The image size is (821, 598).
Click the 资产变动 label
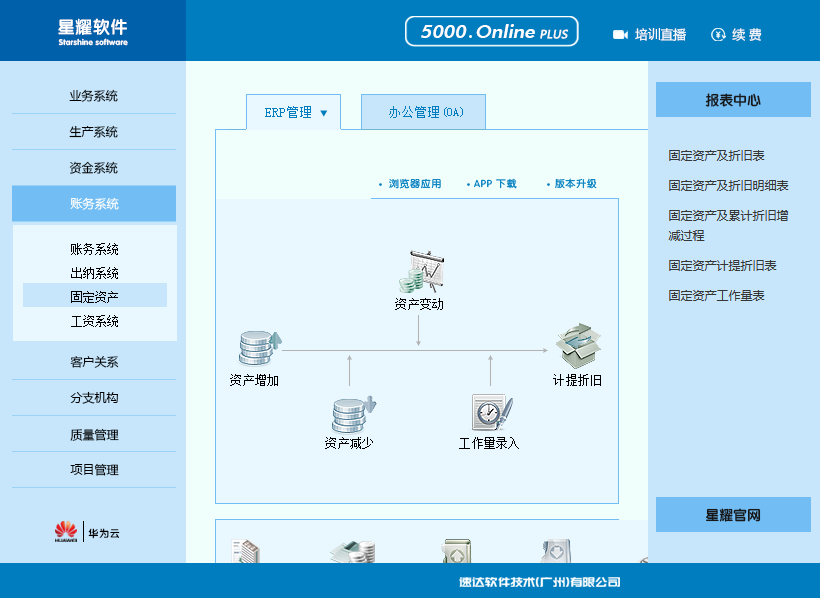(x=419, y=304)
